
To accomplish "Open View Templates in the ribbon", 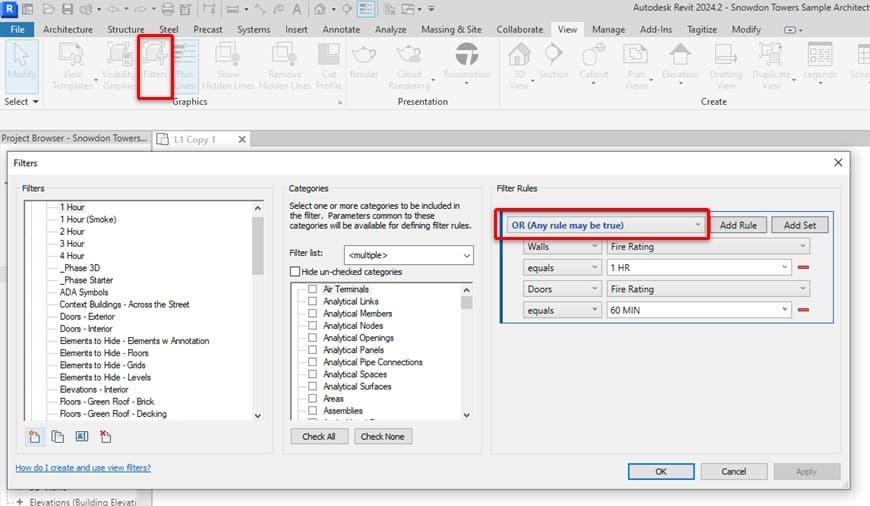I will [73, 67].
